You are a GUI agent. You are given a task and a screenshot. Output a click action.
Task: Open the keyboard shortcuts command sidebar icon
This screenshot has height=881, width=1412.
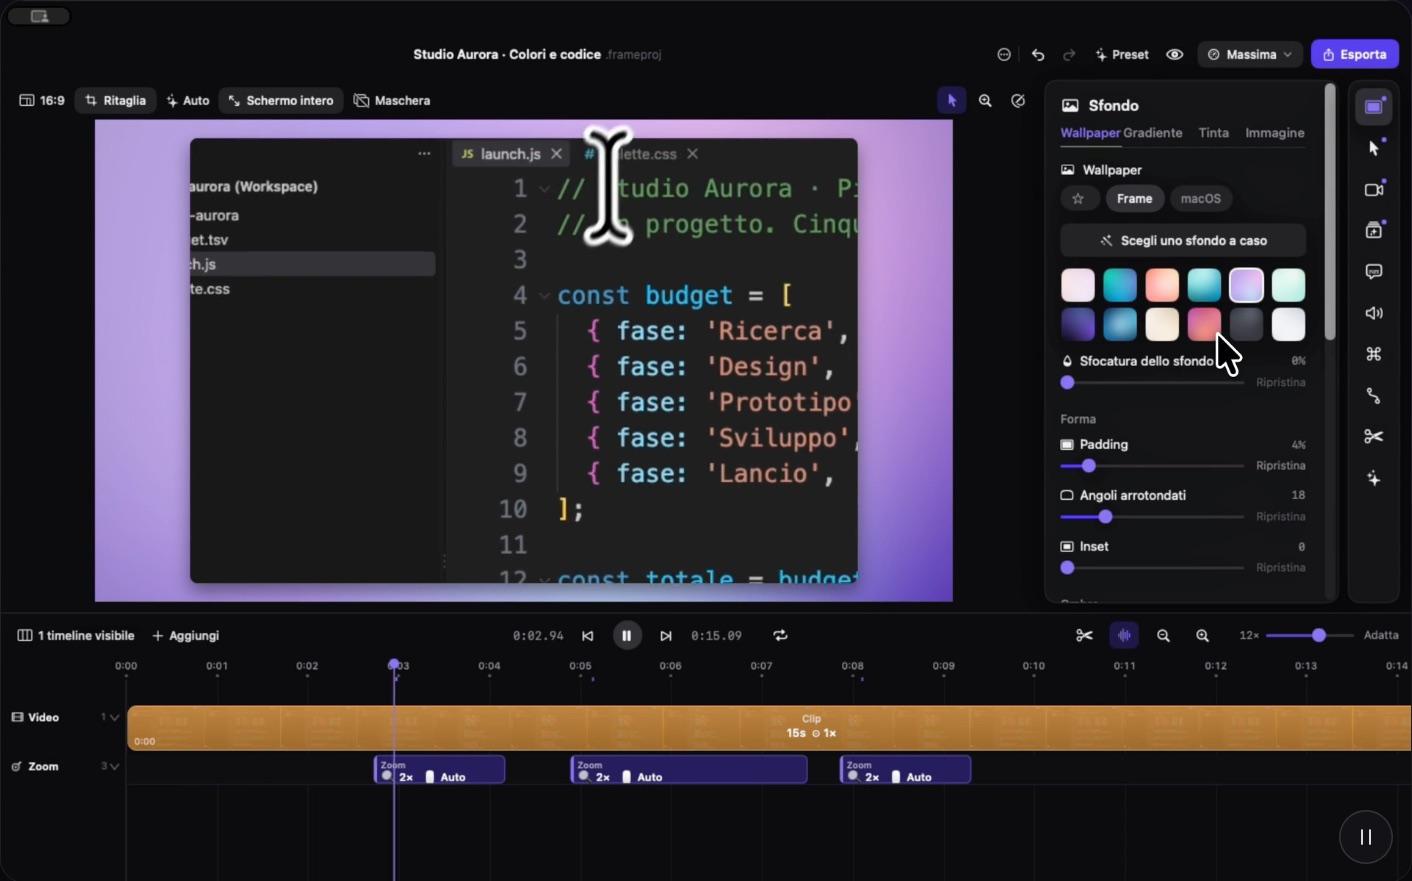(x=1374, y=354)
